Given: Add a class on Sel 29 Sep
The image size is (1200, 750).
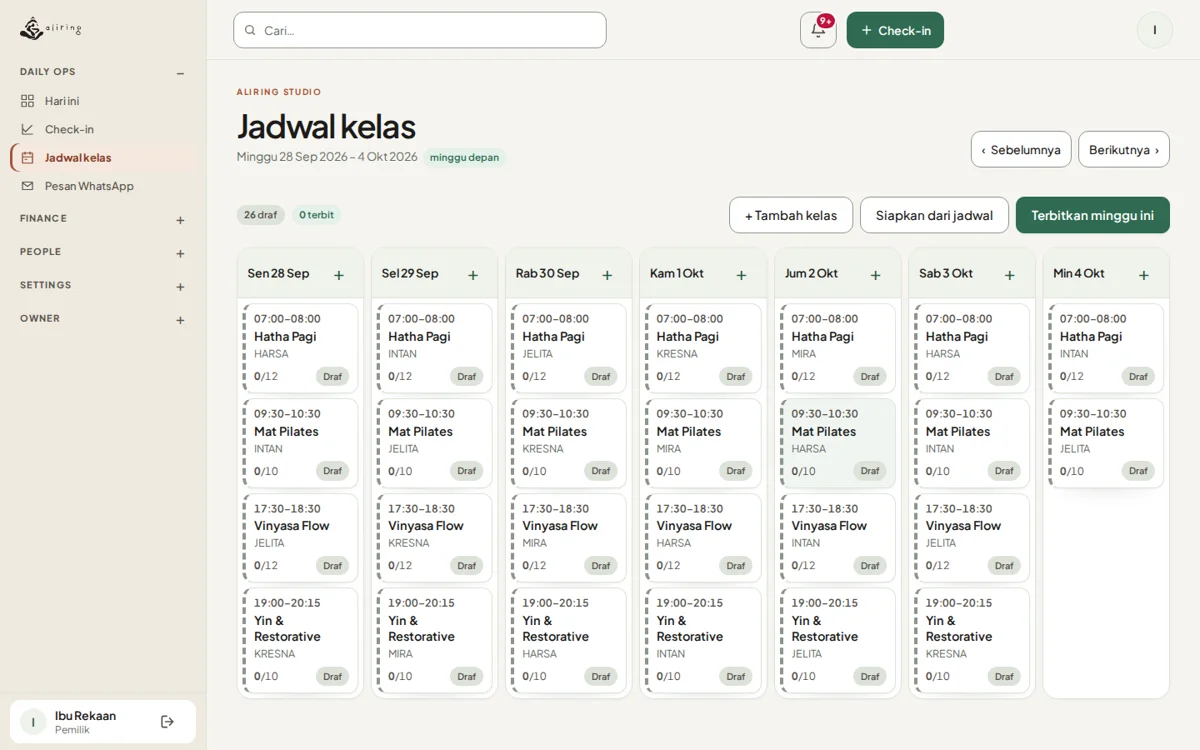Looking at the screenshot, I should pyautogui.click(x=473, y=275).
